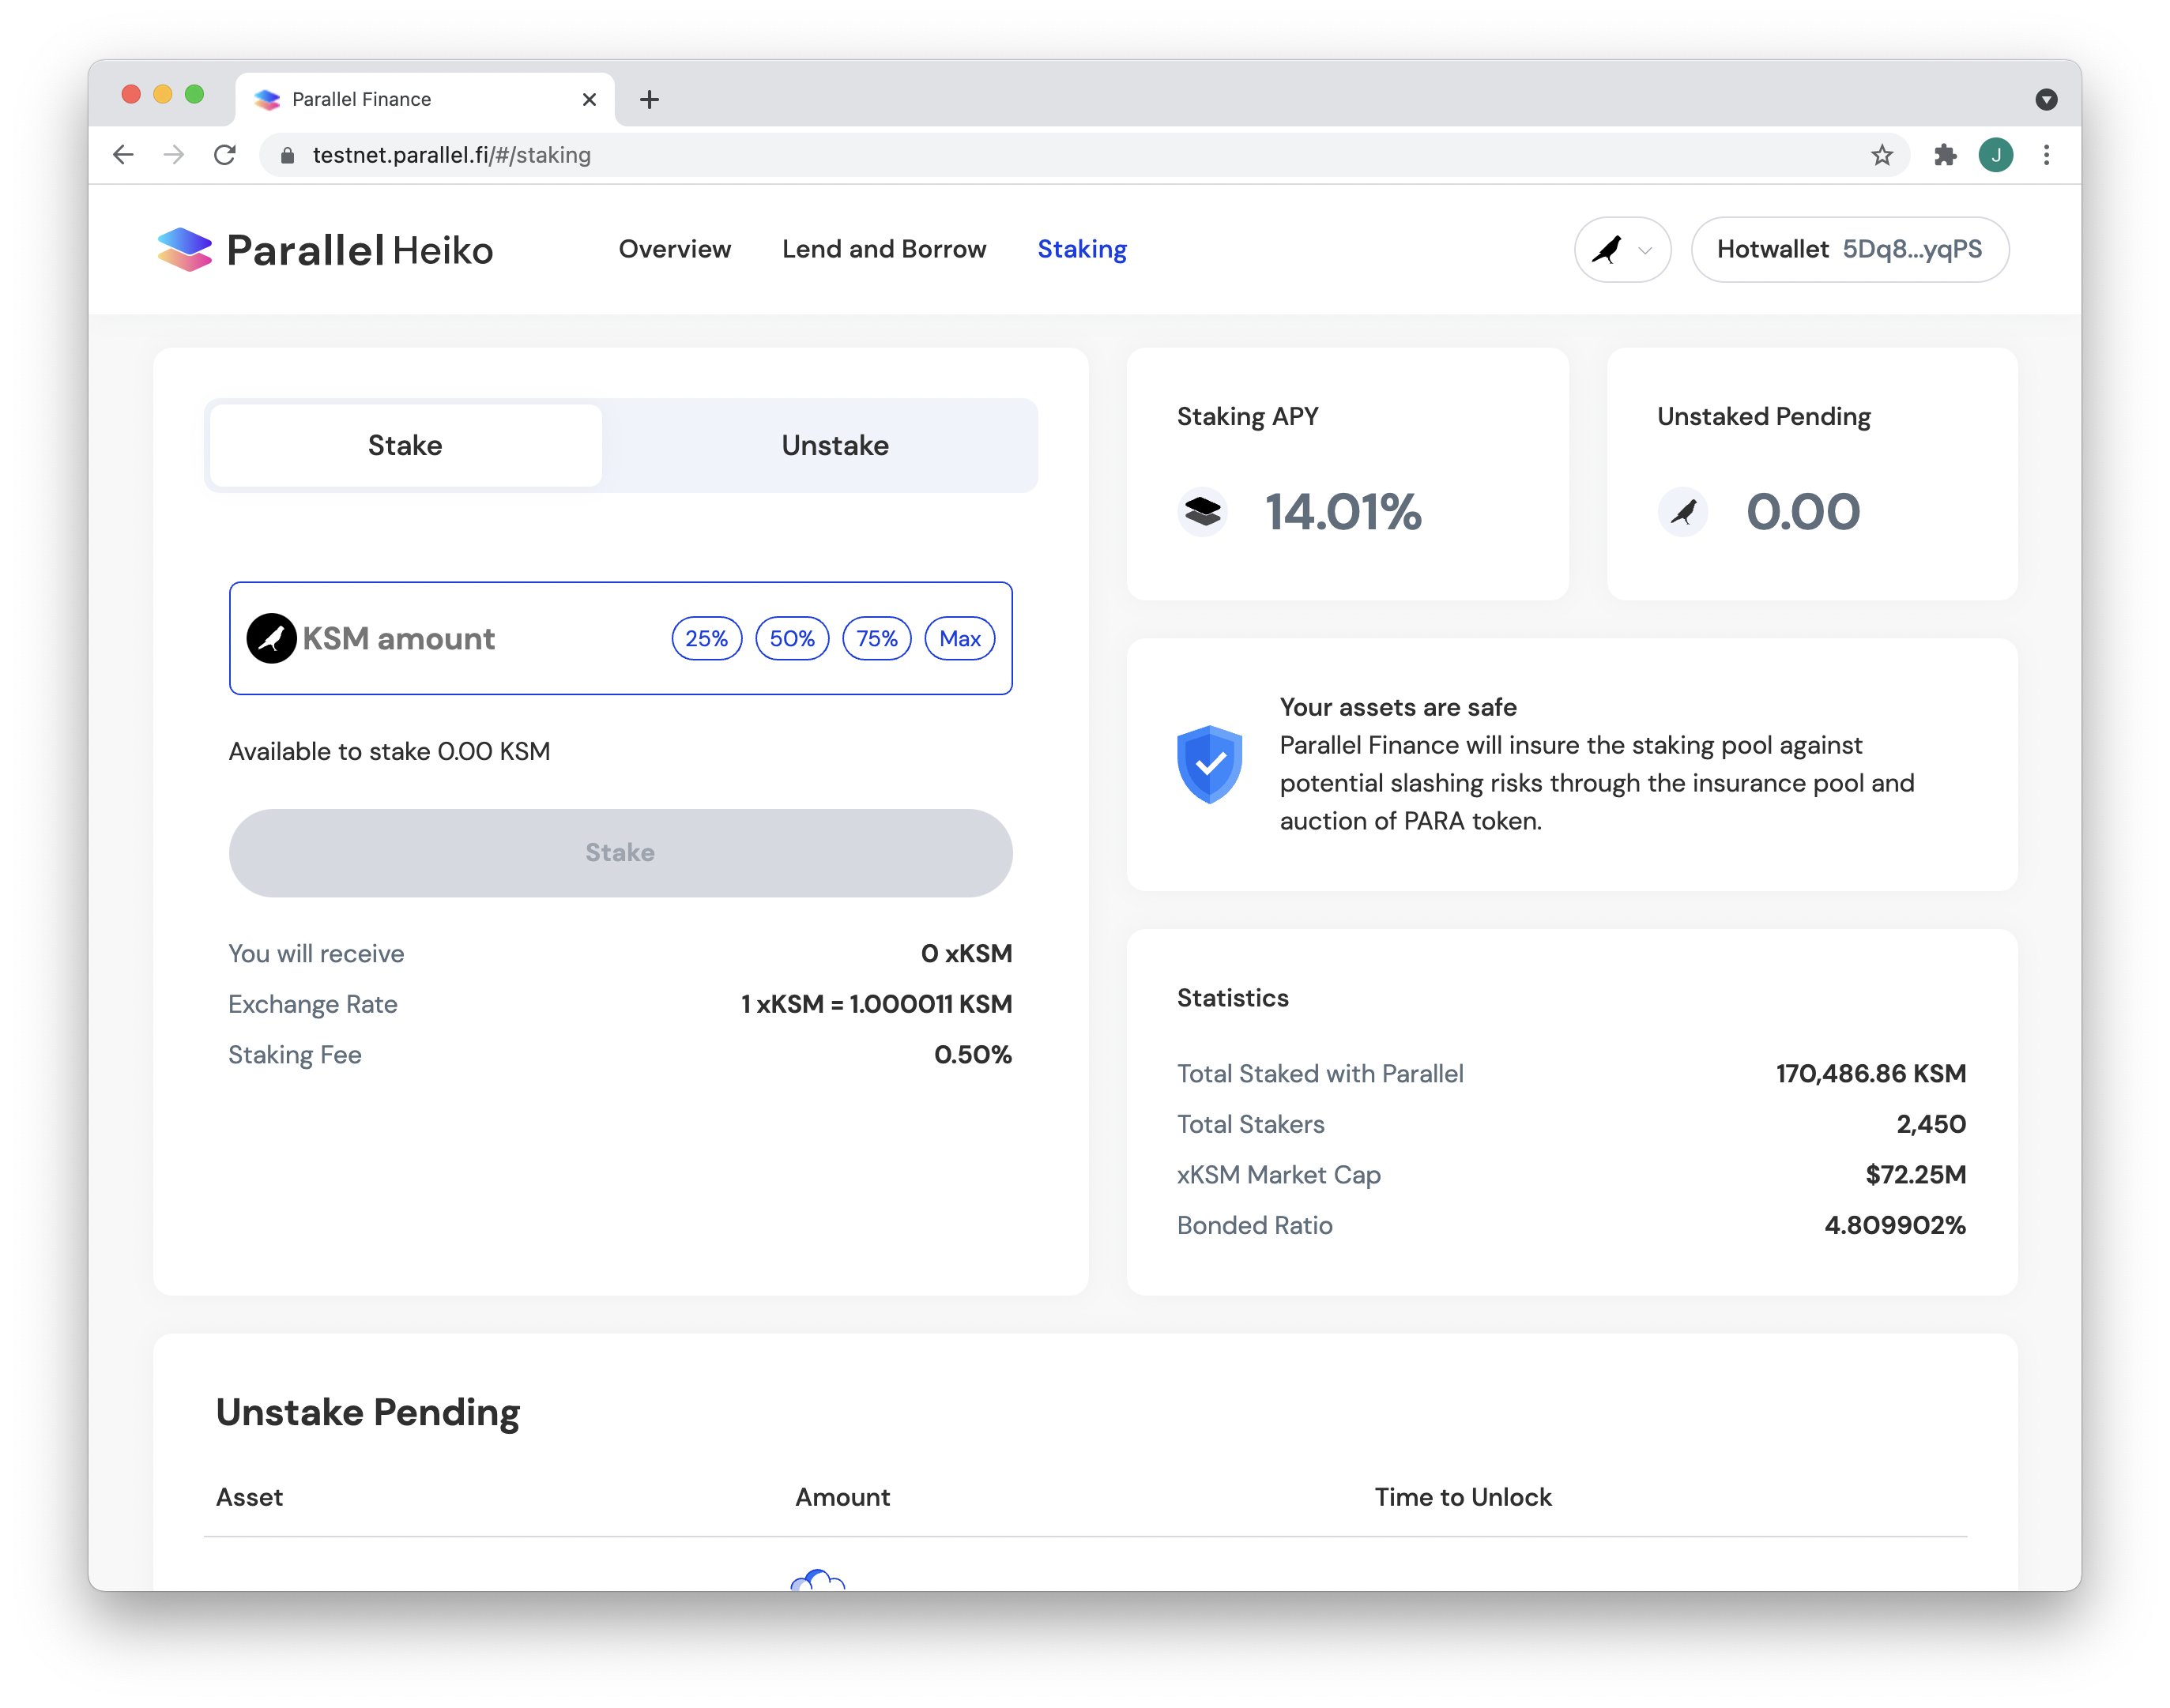The image size is (2170, 1708).
Task: Set amount to 75%
Action: [x=877, y=638]
